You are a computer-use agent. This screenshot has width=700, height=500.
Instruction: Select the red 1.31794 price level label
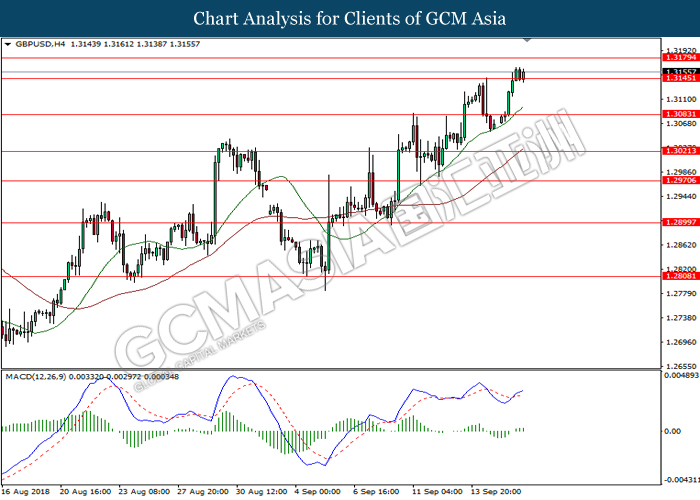click(x=680, y=58)
